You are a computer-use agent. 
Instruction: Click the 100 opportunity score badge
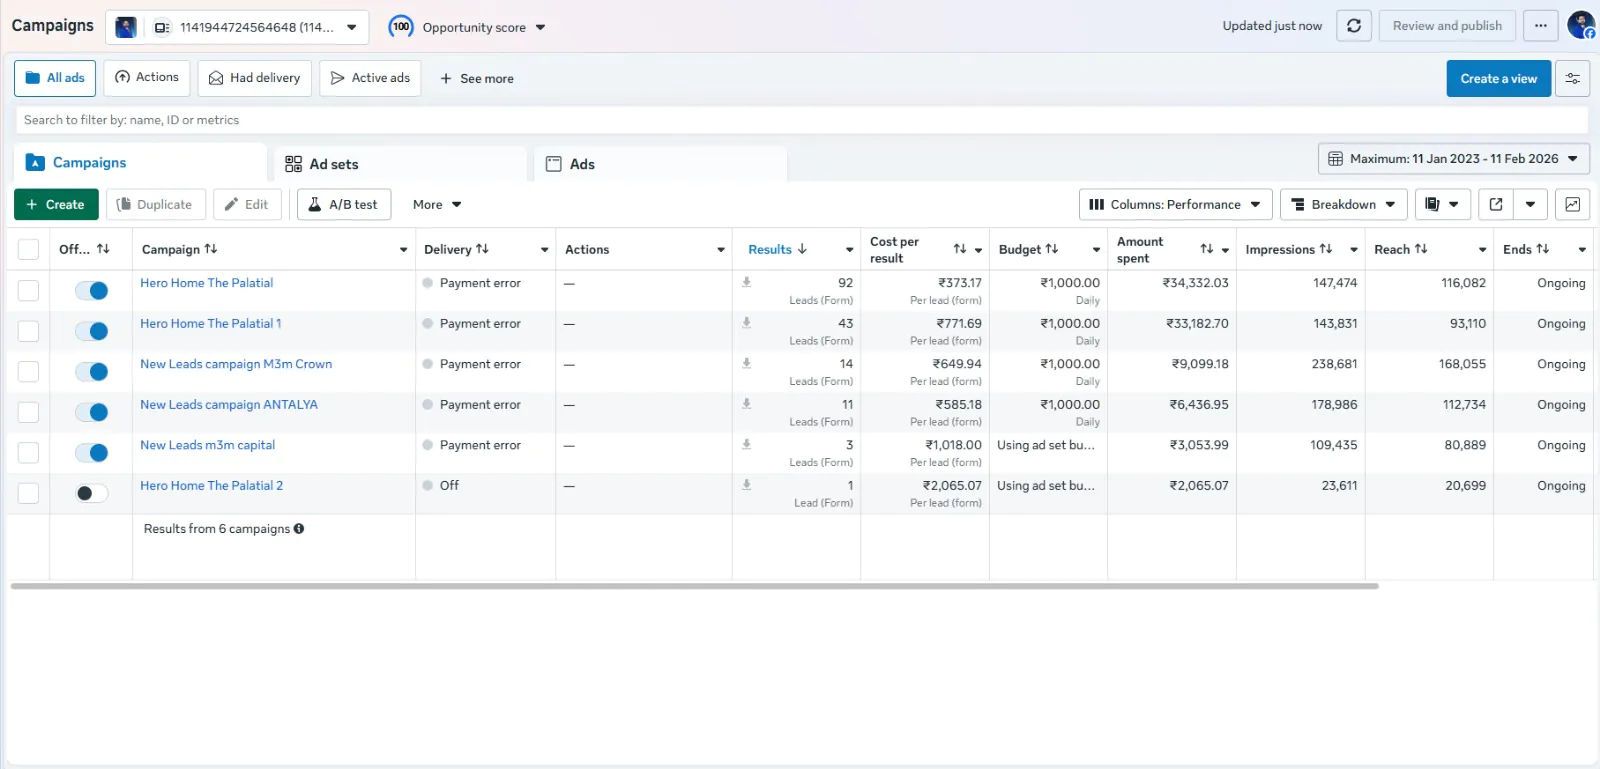[401, 27]
